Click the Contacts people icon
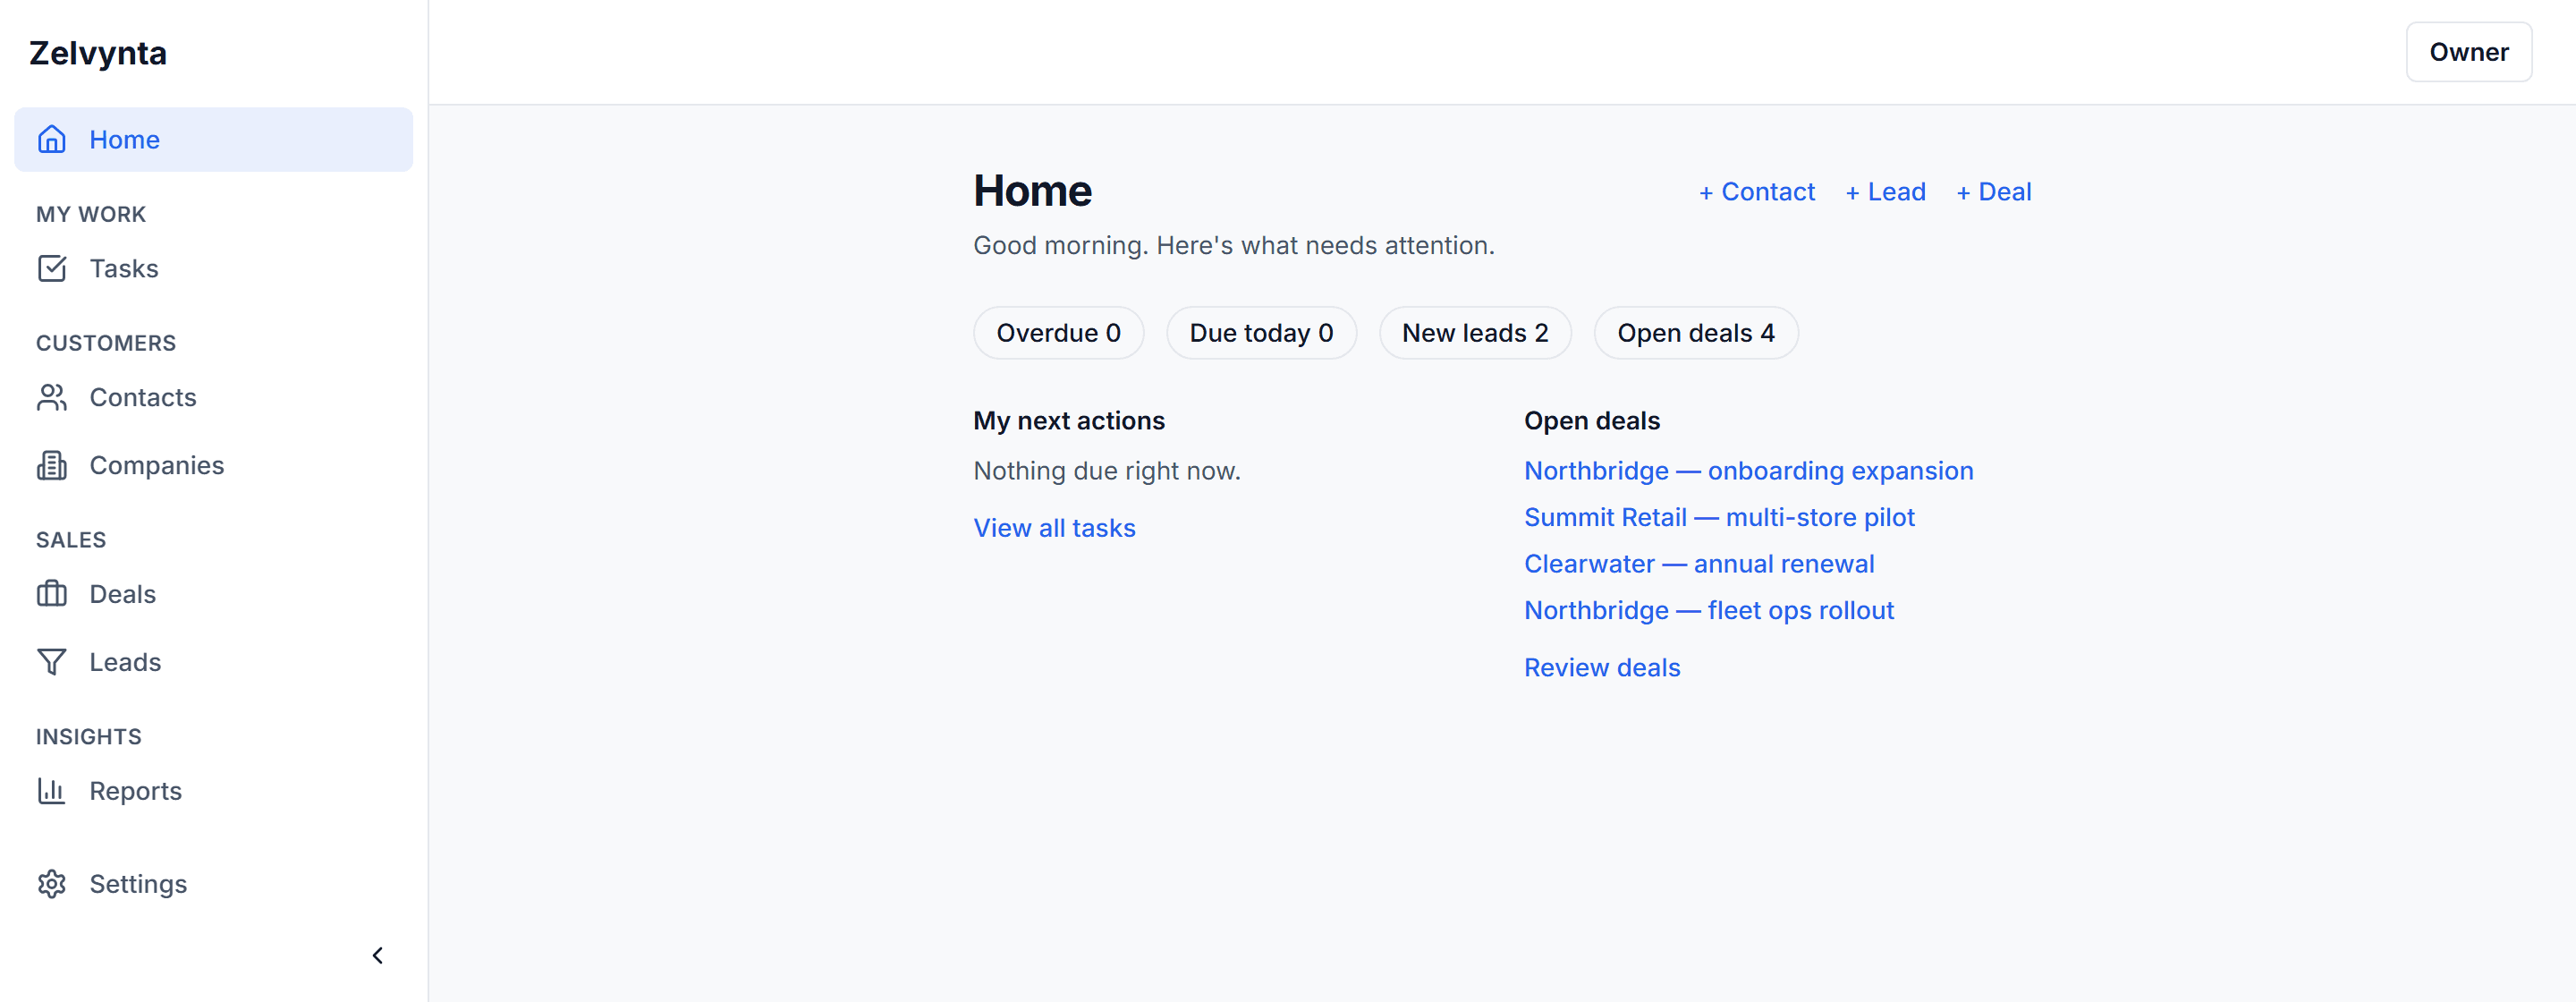 52,397
